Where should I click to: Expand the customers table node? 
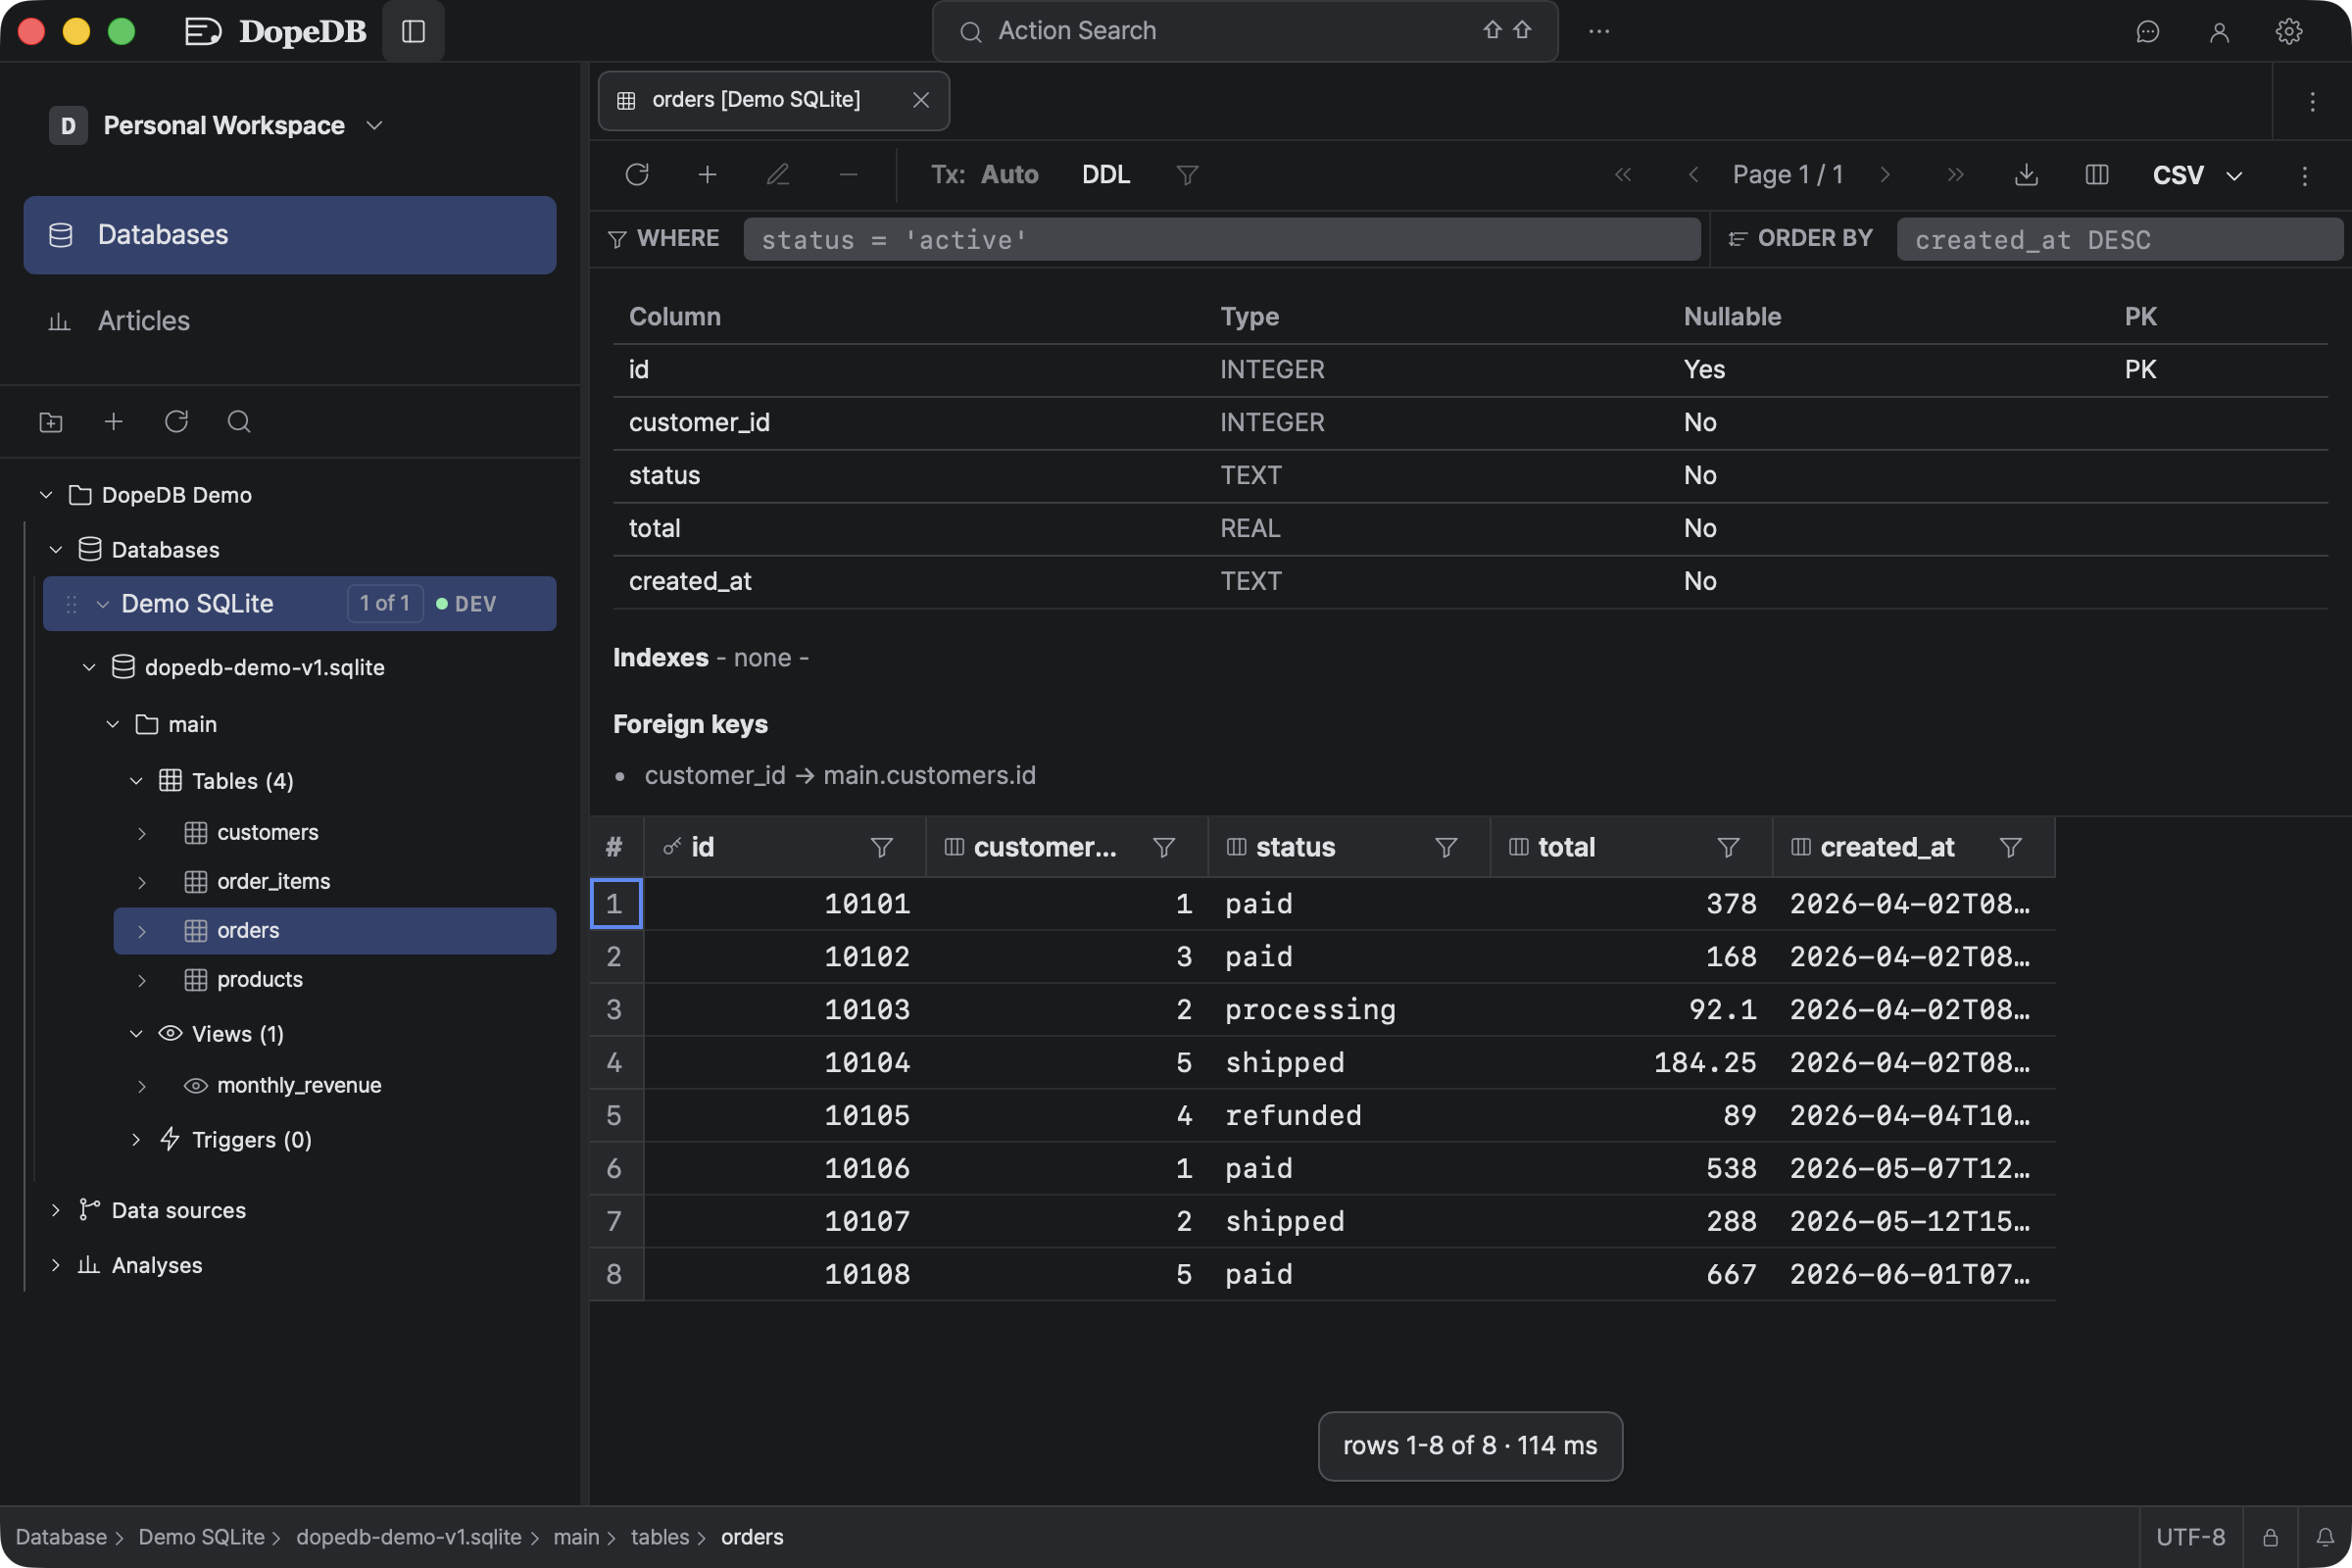[142, 833]
